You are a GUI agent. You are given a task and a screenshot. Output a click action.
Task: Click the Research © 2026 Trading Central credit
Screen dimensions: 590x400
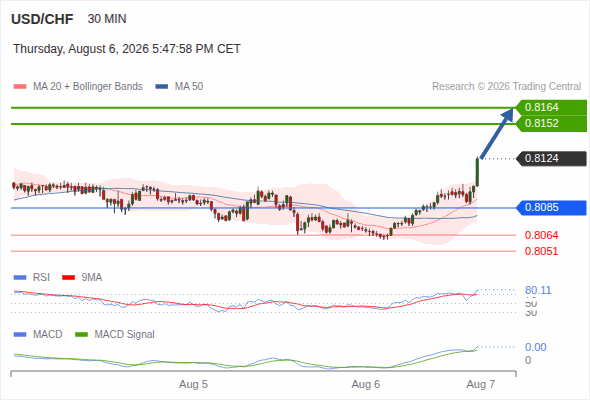tap(506, 87)
